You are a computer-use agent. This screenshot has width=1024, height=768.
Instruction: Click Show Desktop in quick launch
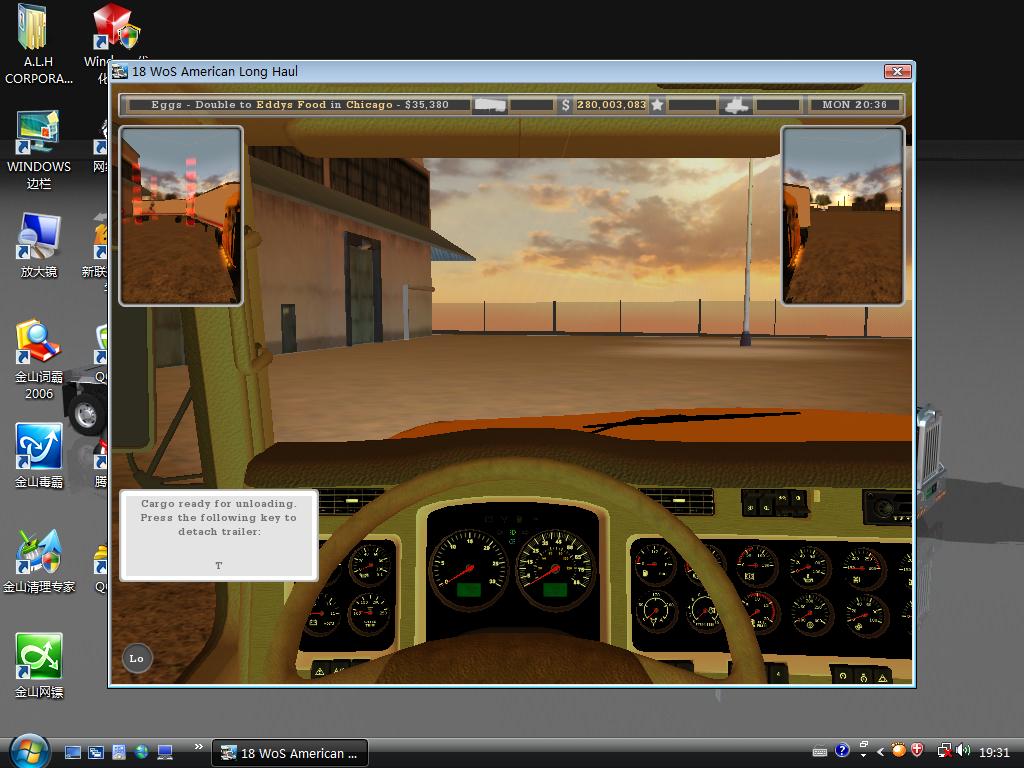(x=72, y=752)
